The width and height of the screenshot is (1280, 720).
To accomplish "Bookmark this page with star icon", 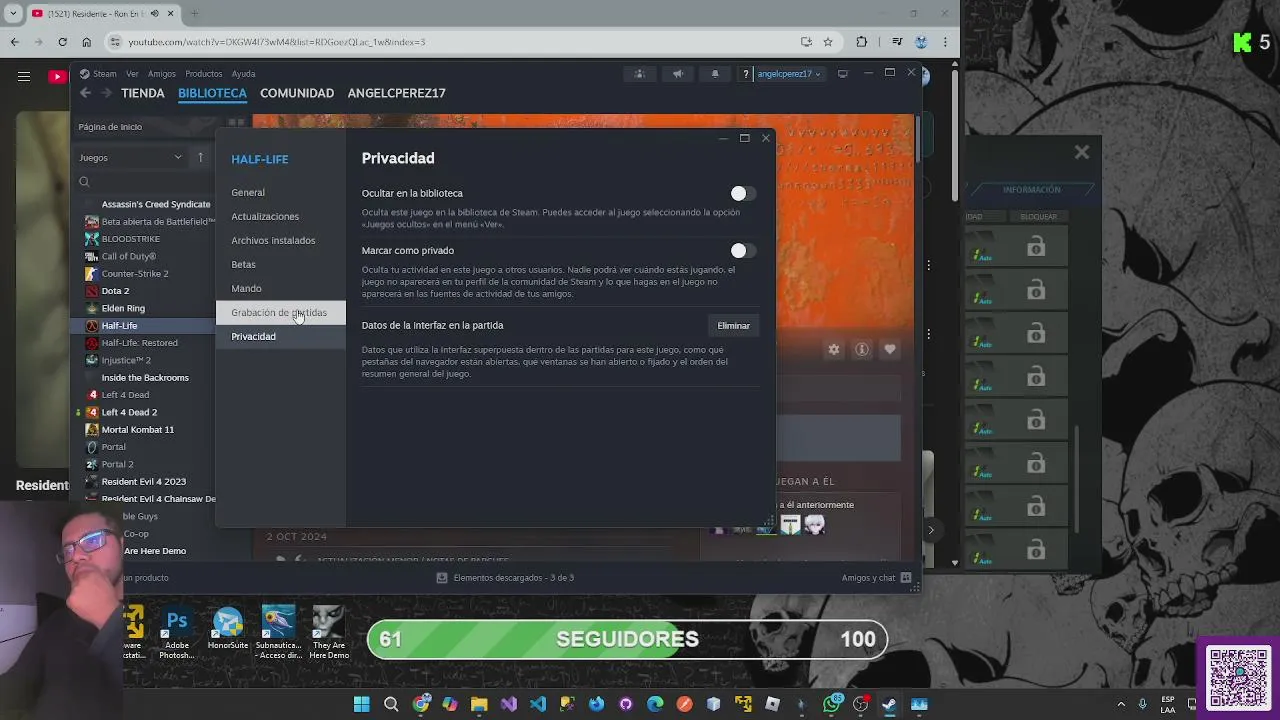I will (828, 42).
